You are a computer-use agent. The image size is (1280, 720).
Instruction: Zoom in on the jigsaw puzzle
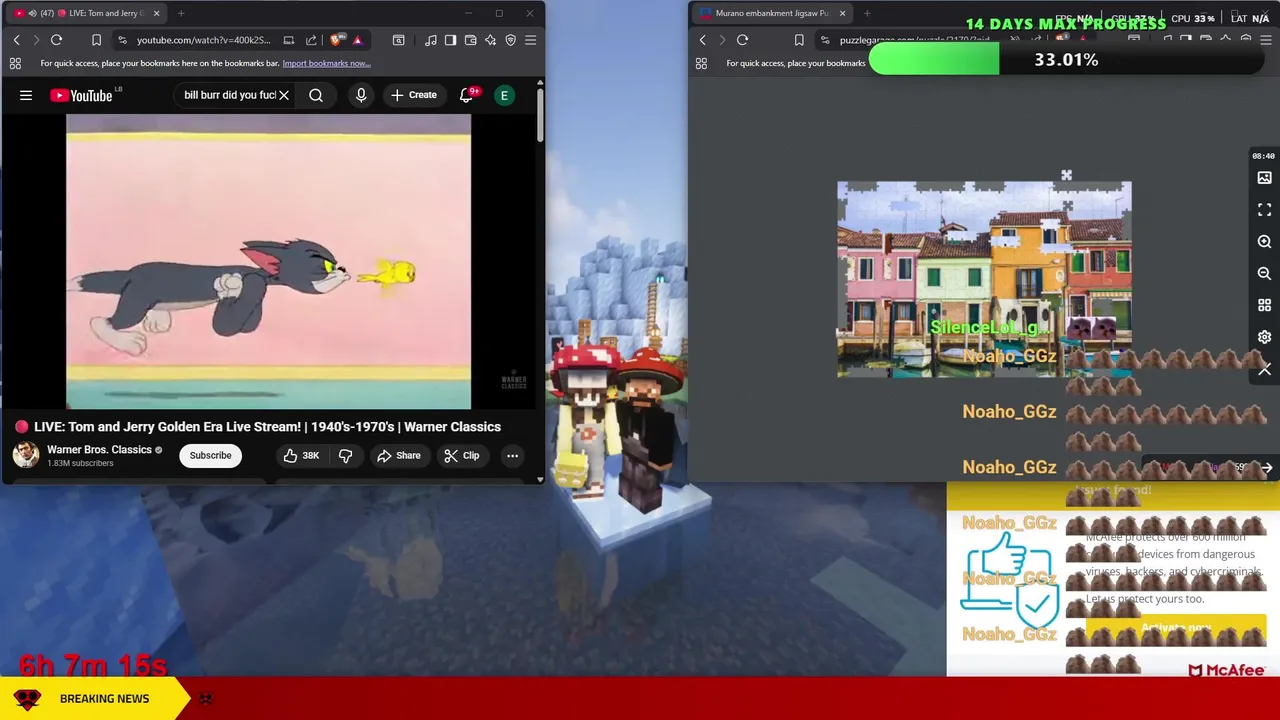pos(1264,242)
